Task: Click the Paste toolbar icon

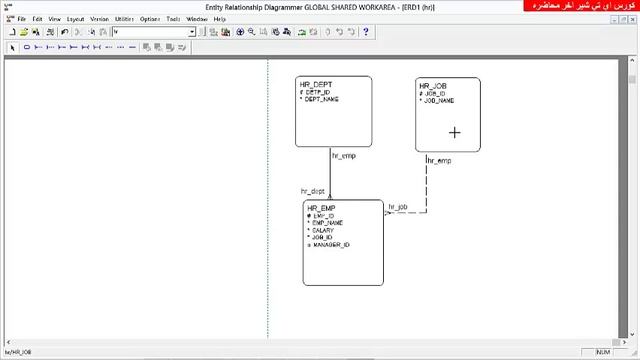Action: pyautogui.click(x=103, y=32)
